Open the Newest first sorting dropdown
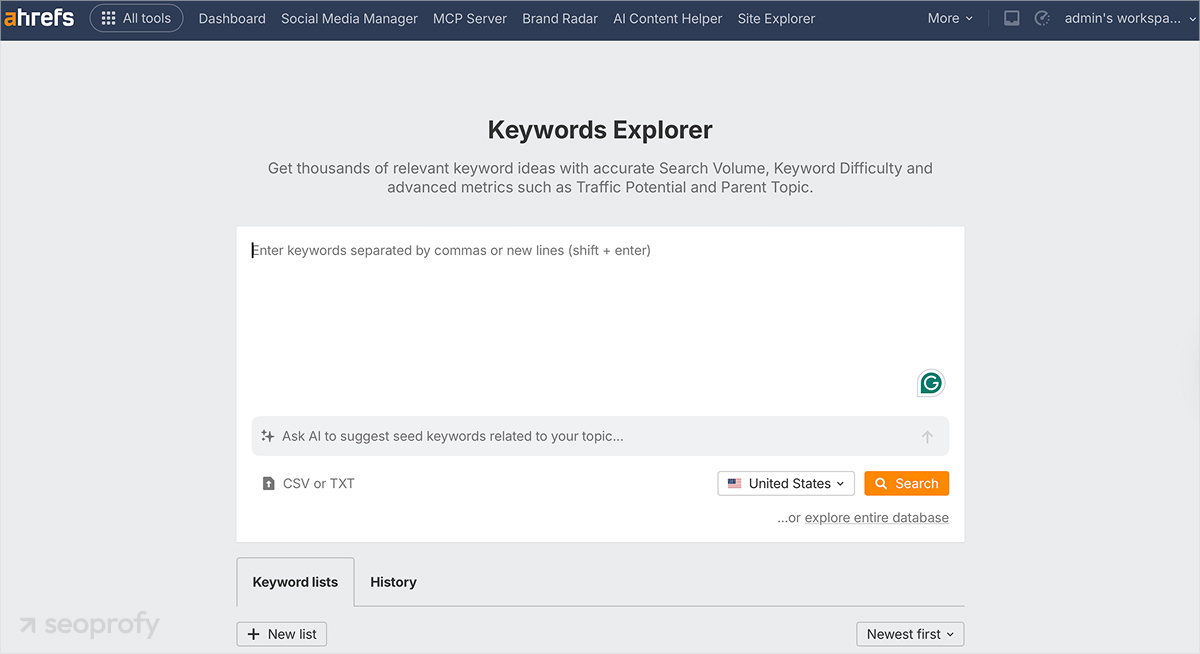Viewport: 1200px width, 654px height. 909,634
